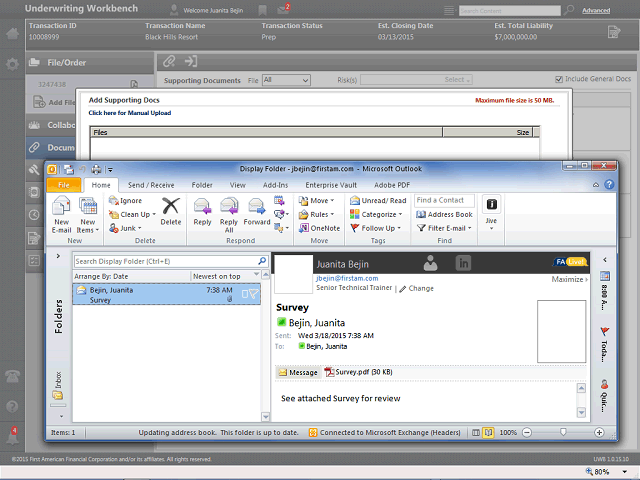
Task: Click the Print quick access icon in Outlook
Action: click(96, 169)
